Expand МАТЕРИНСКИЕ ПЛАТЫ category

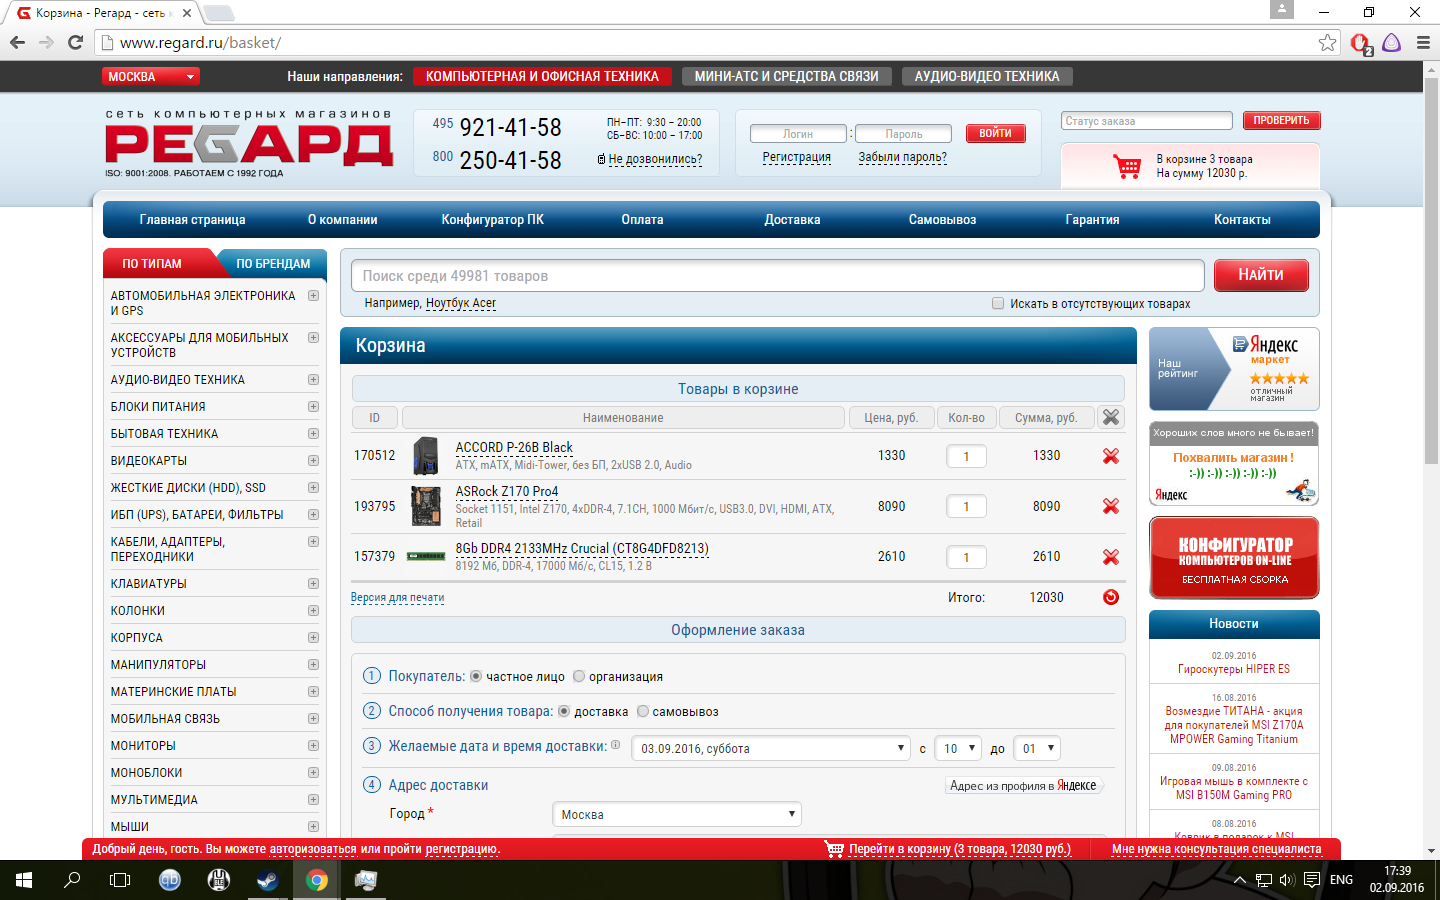click(313, 692)
